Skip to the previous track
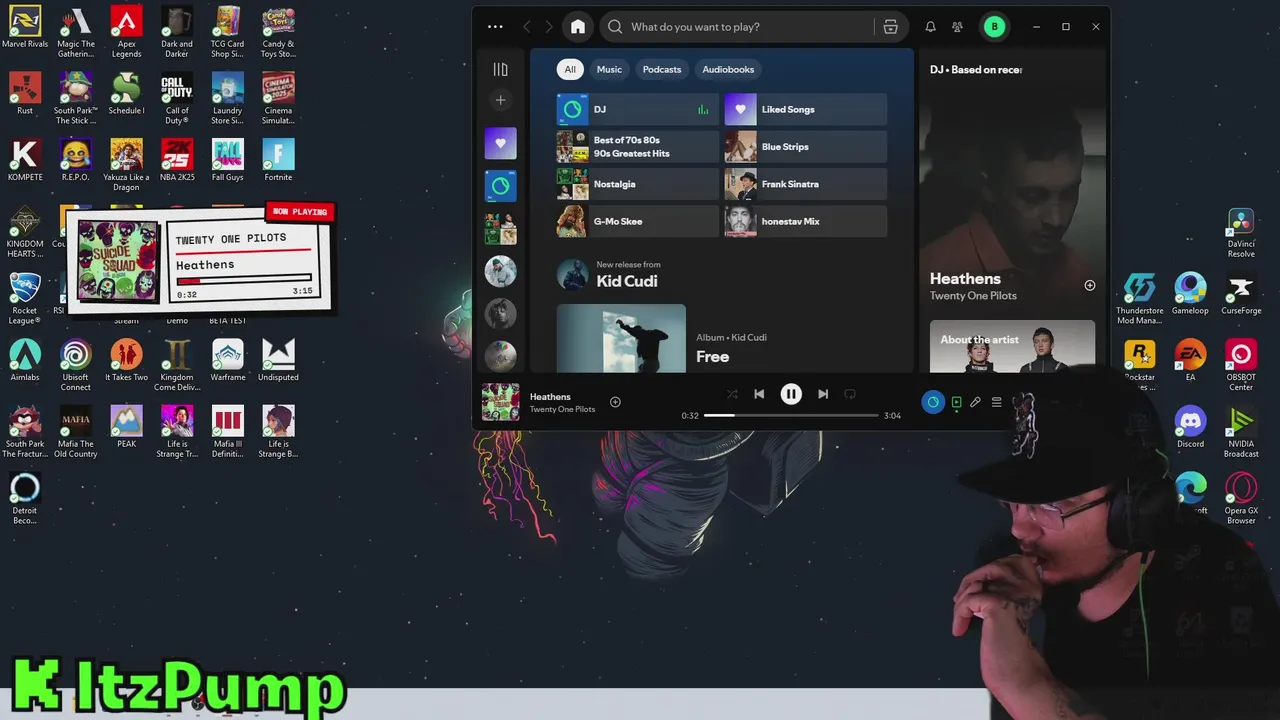Image resolution: width=1280 pixels, height=720 pixels. (x=759, y=394)
